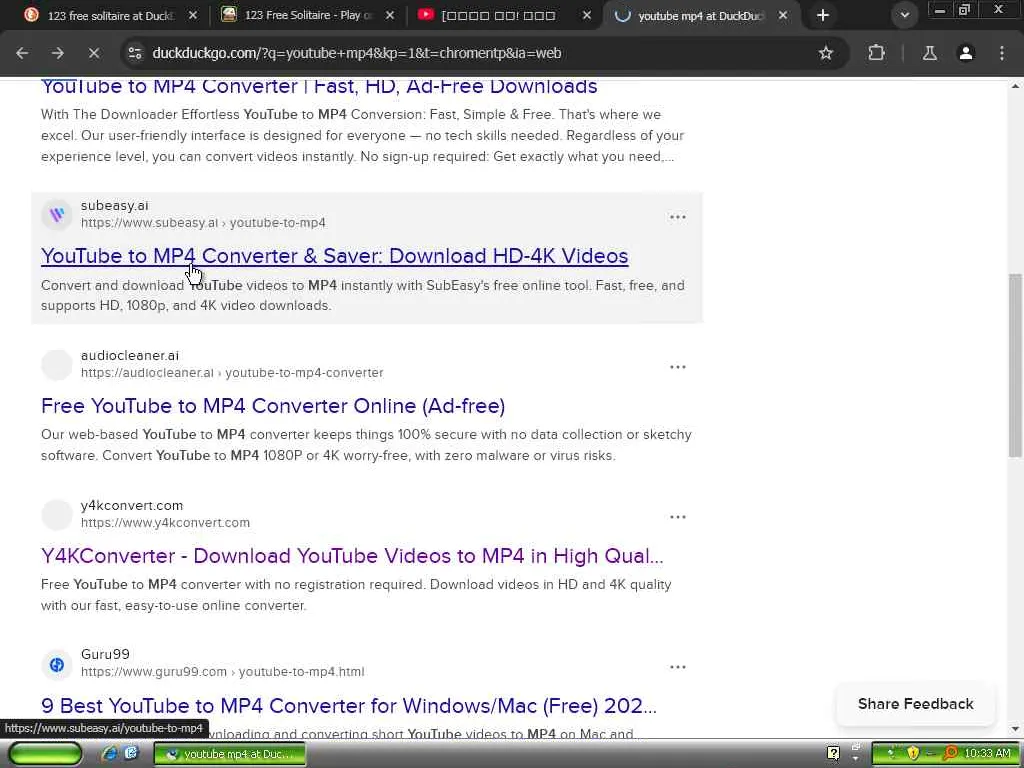Click the scrollbar up arrow

pyautogui.click(x=1015, y=86)
